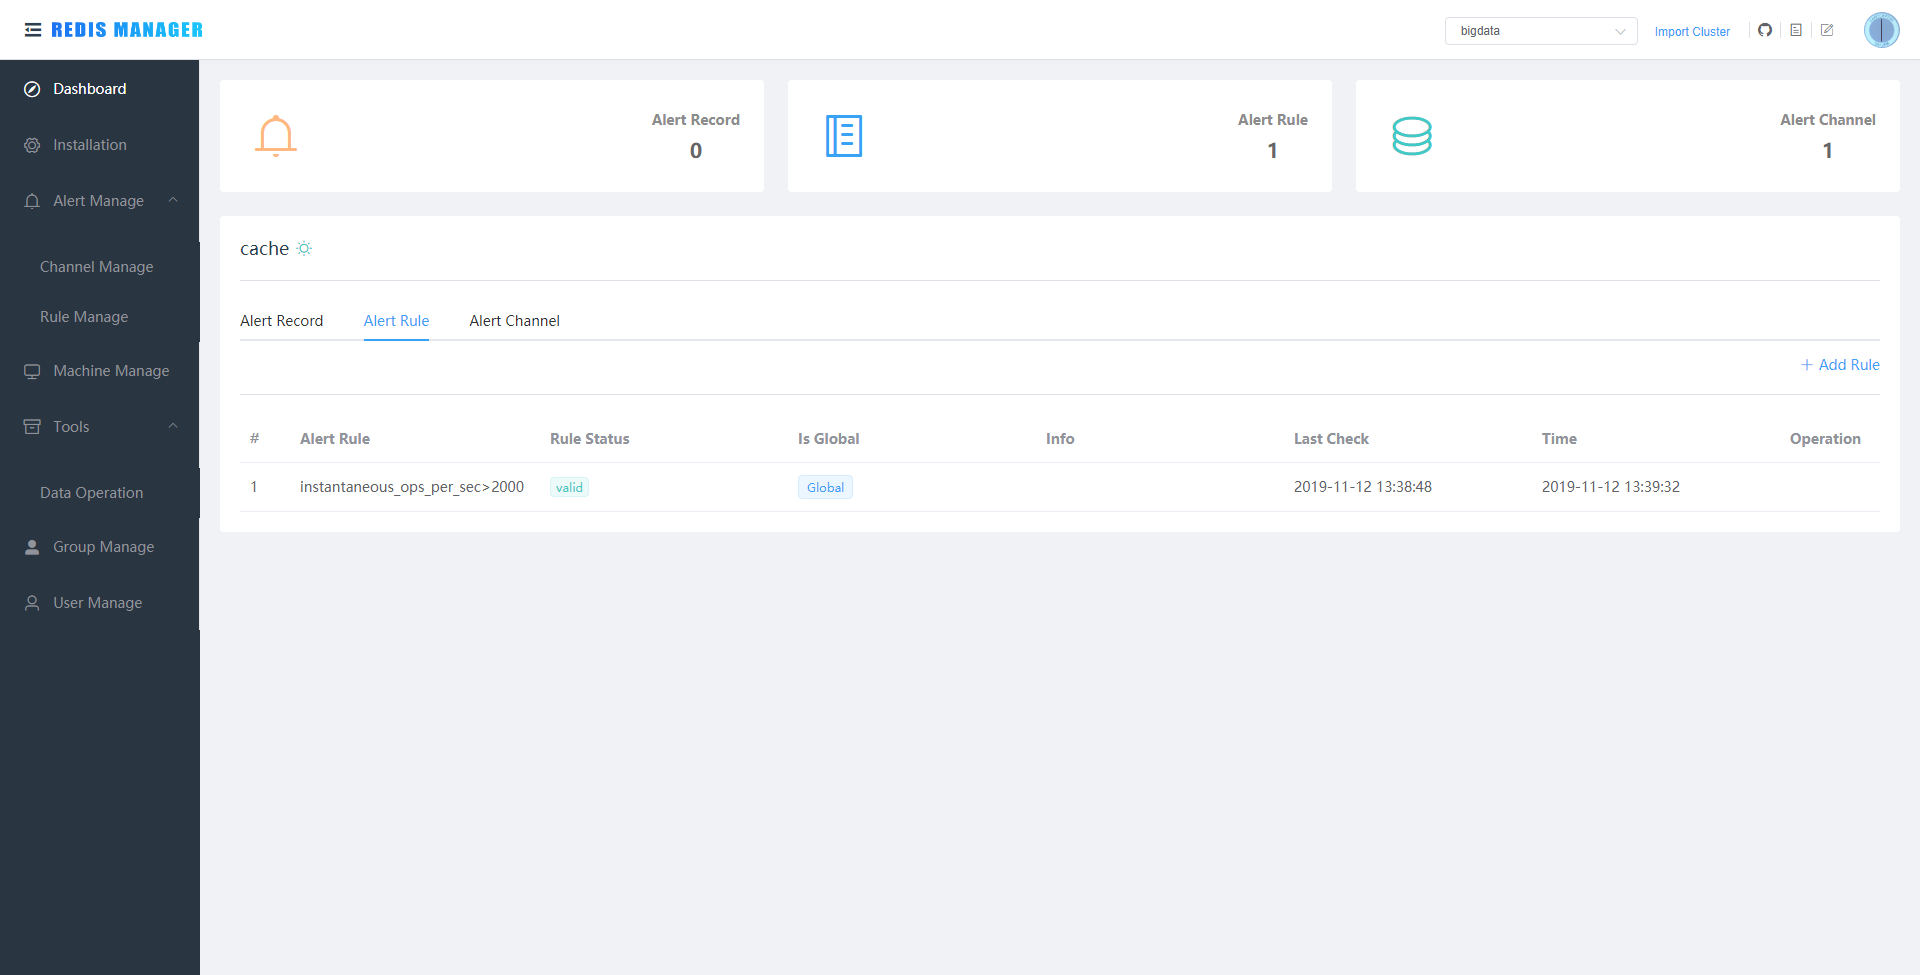Click the Installation gear icon in sidebar
Screen dimensions: 1920x975
32,145
